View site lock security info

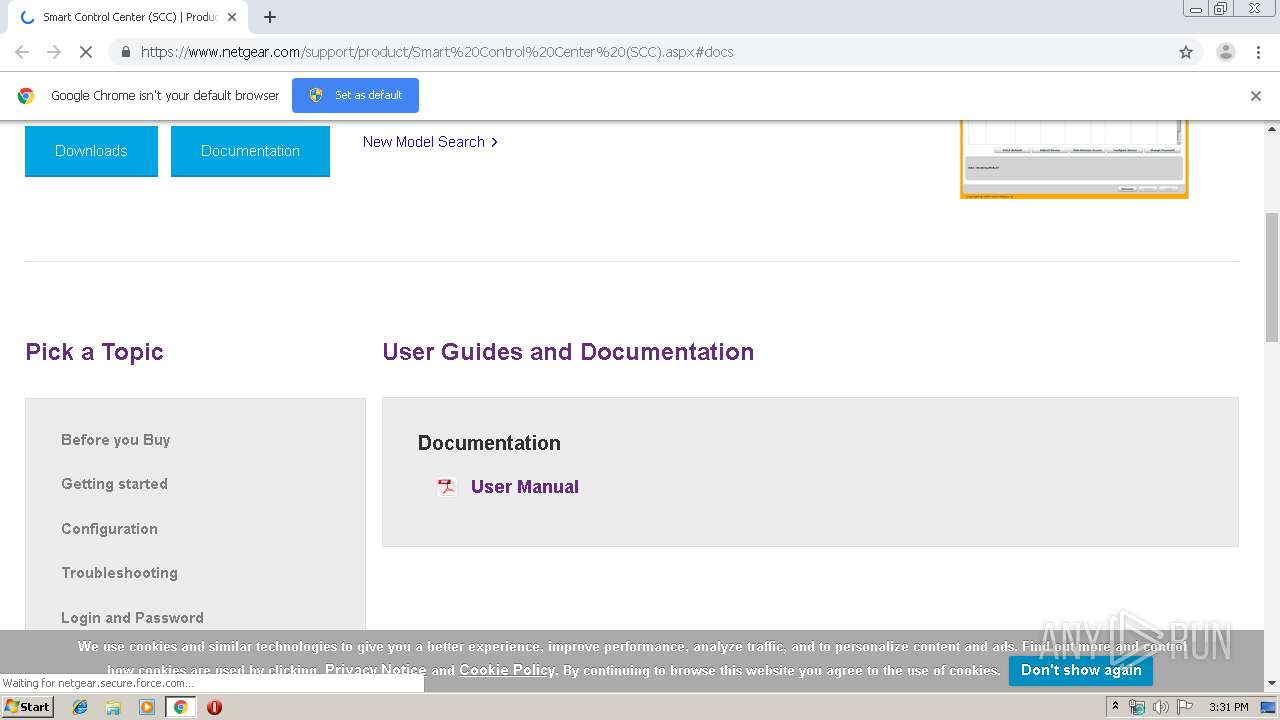tap(125, 52)
